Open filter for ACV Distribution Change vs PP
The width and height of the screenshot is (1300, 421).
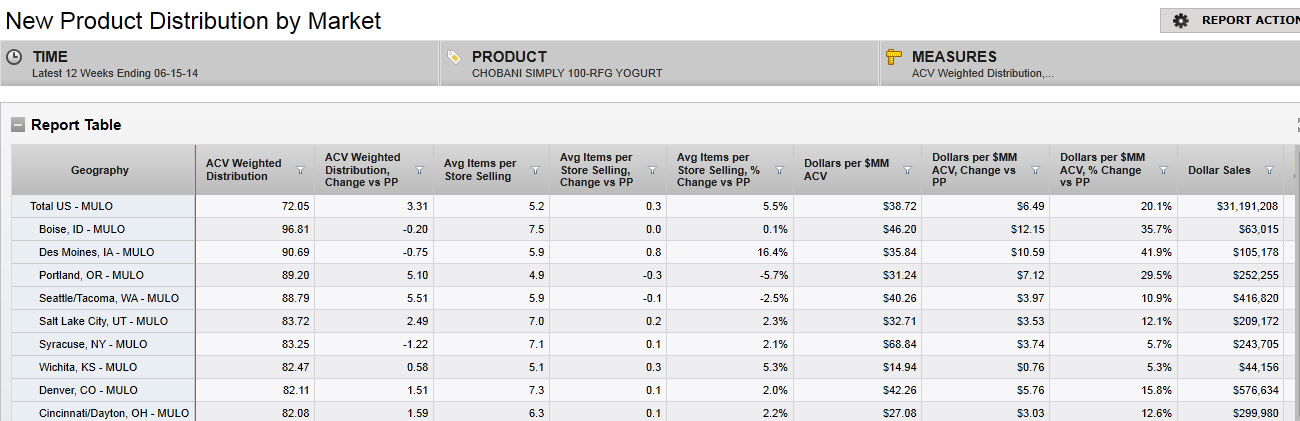(x=419, y=171)
